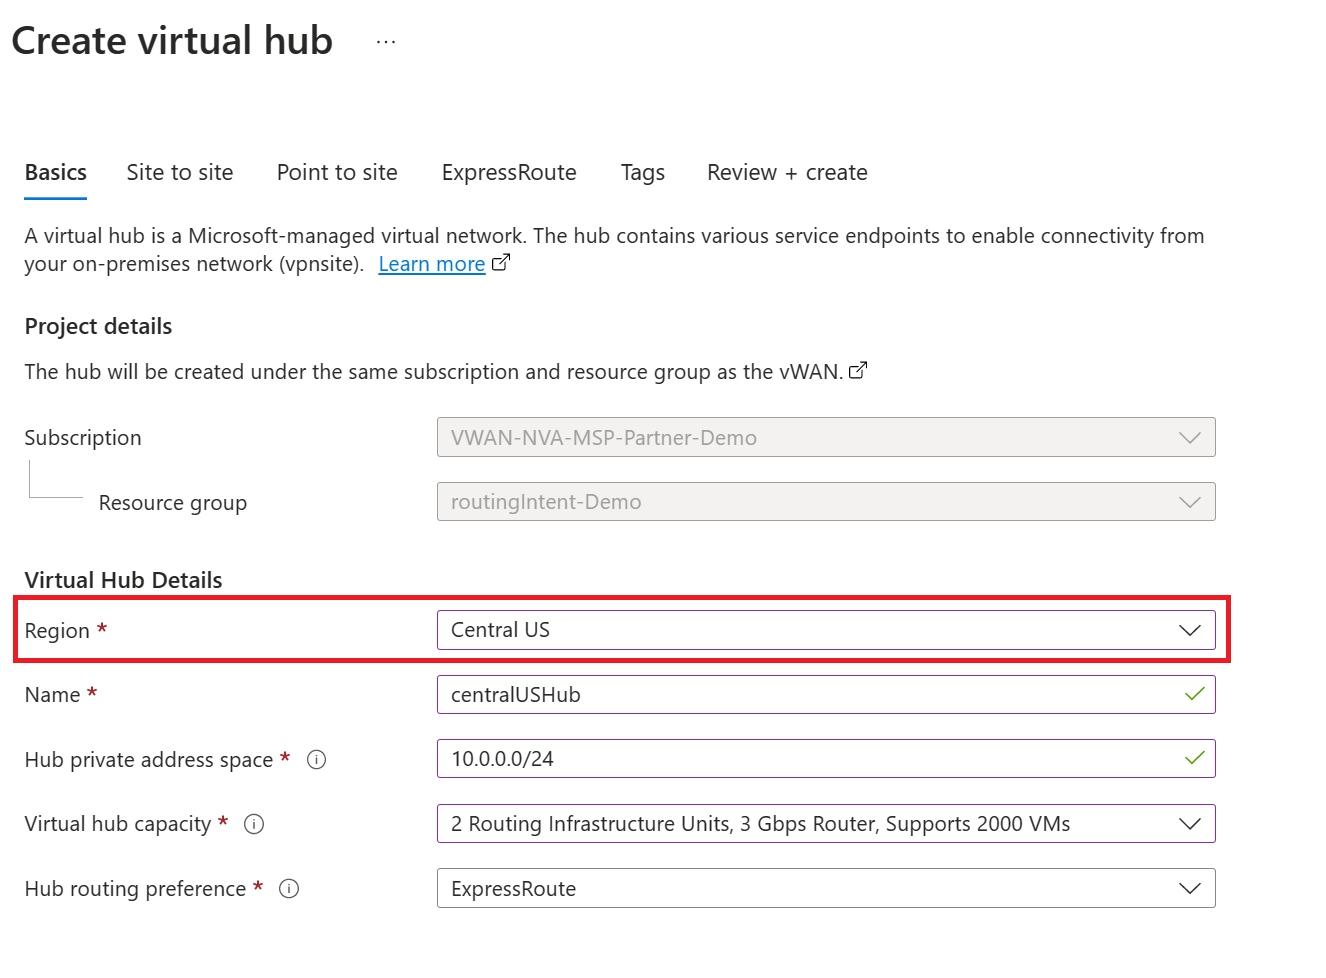Click the Resource group routingIntent-Demo dropdown
Viewport: 1326px width, 978px height.
coord(825,502)
